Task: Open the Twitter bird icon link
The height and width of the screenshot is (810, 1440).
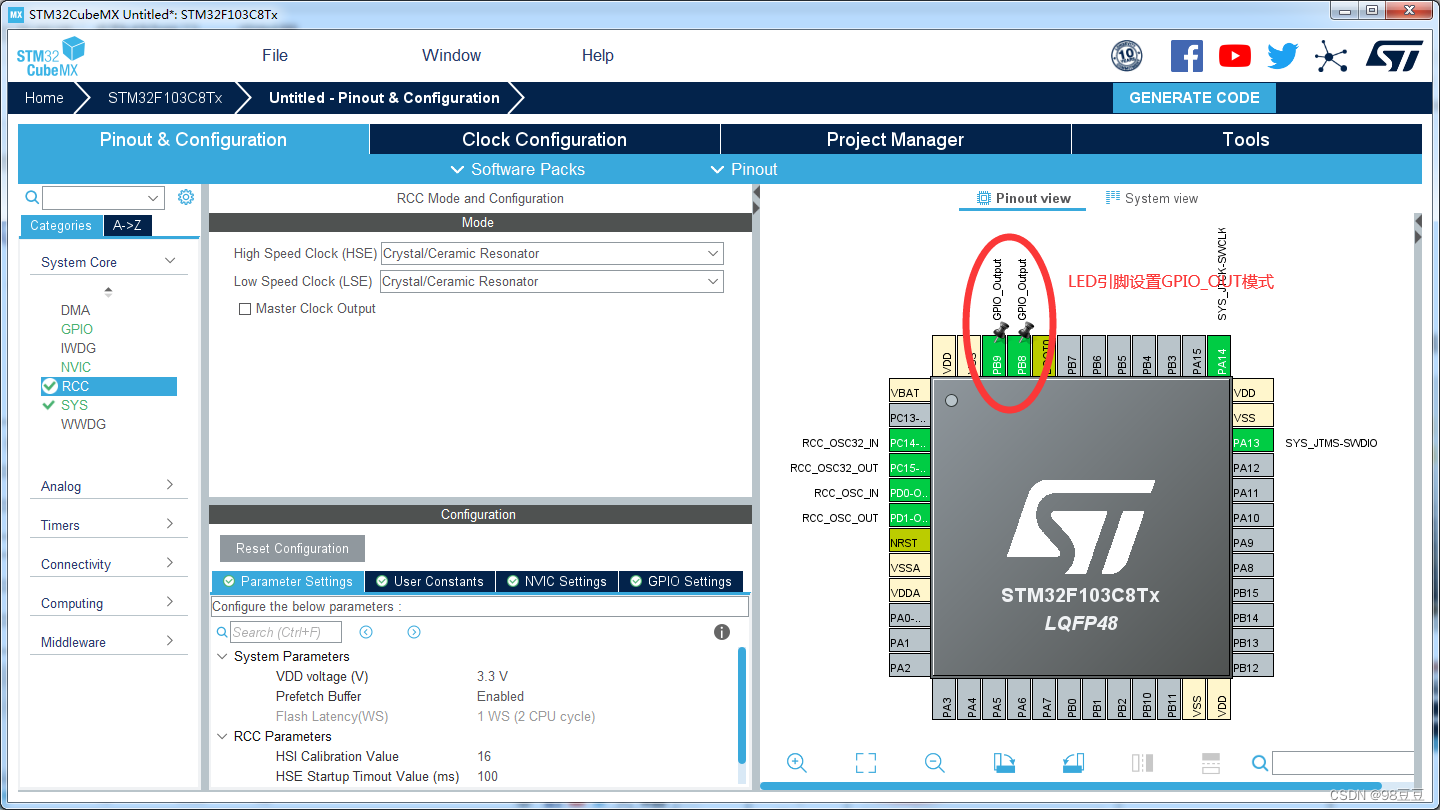Action: (1282, 56)
